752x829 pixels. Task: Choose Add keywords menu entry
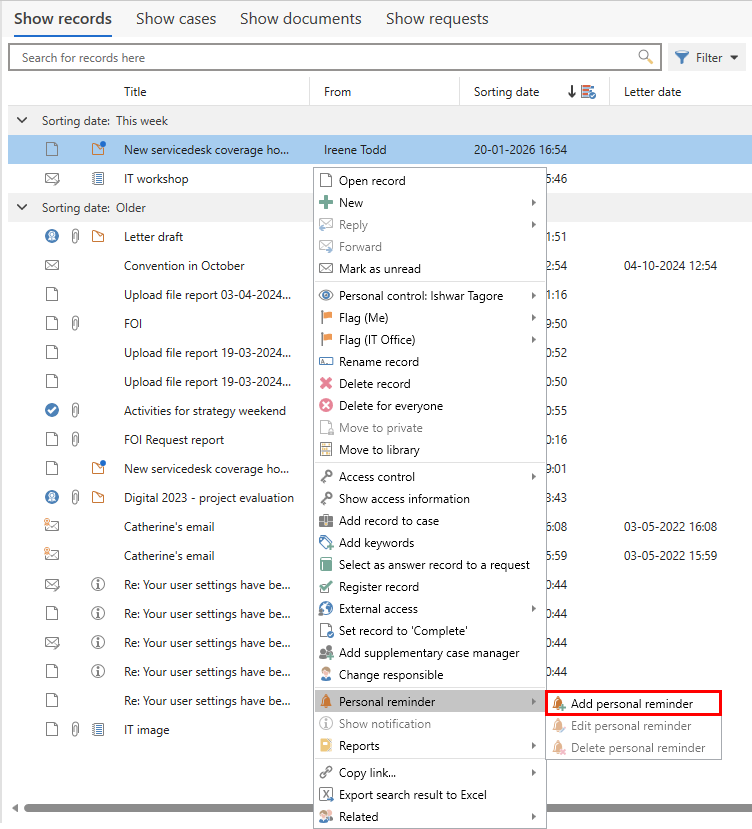(x=429, y=543)
